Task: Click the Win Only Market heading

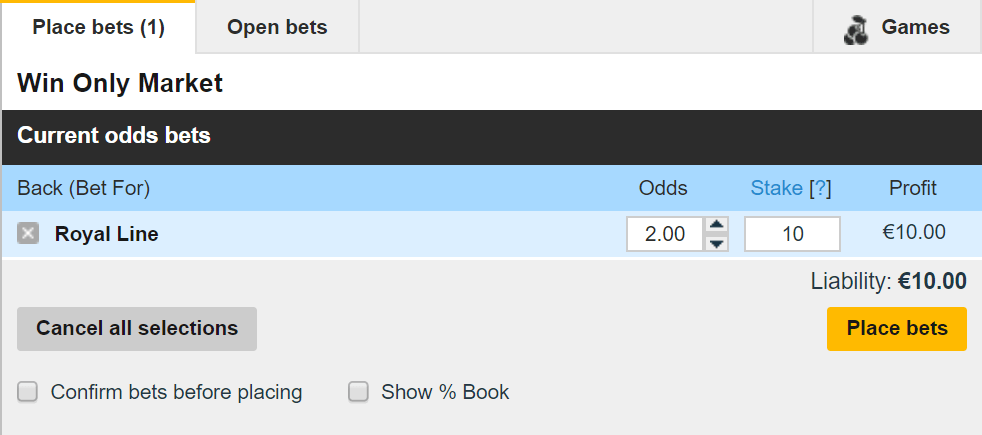Action: [x=120, y=83]
